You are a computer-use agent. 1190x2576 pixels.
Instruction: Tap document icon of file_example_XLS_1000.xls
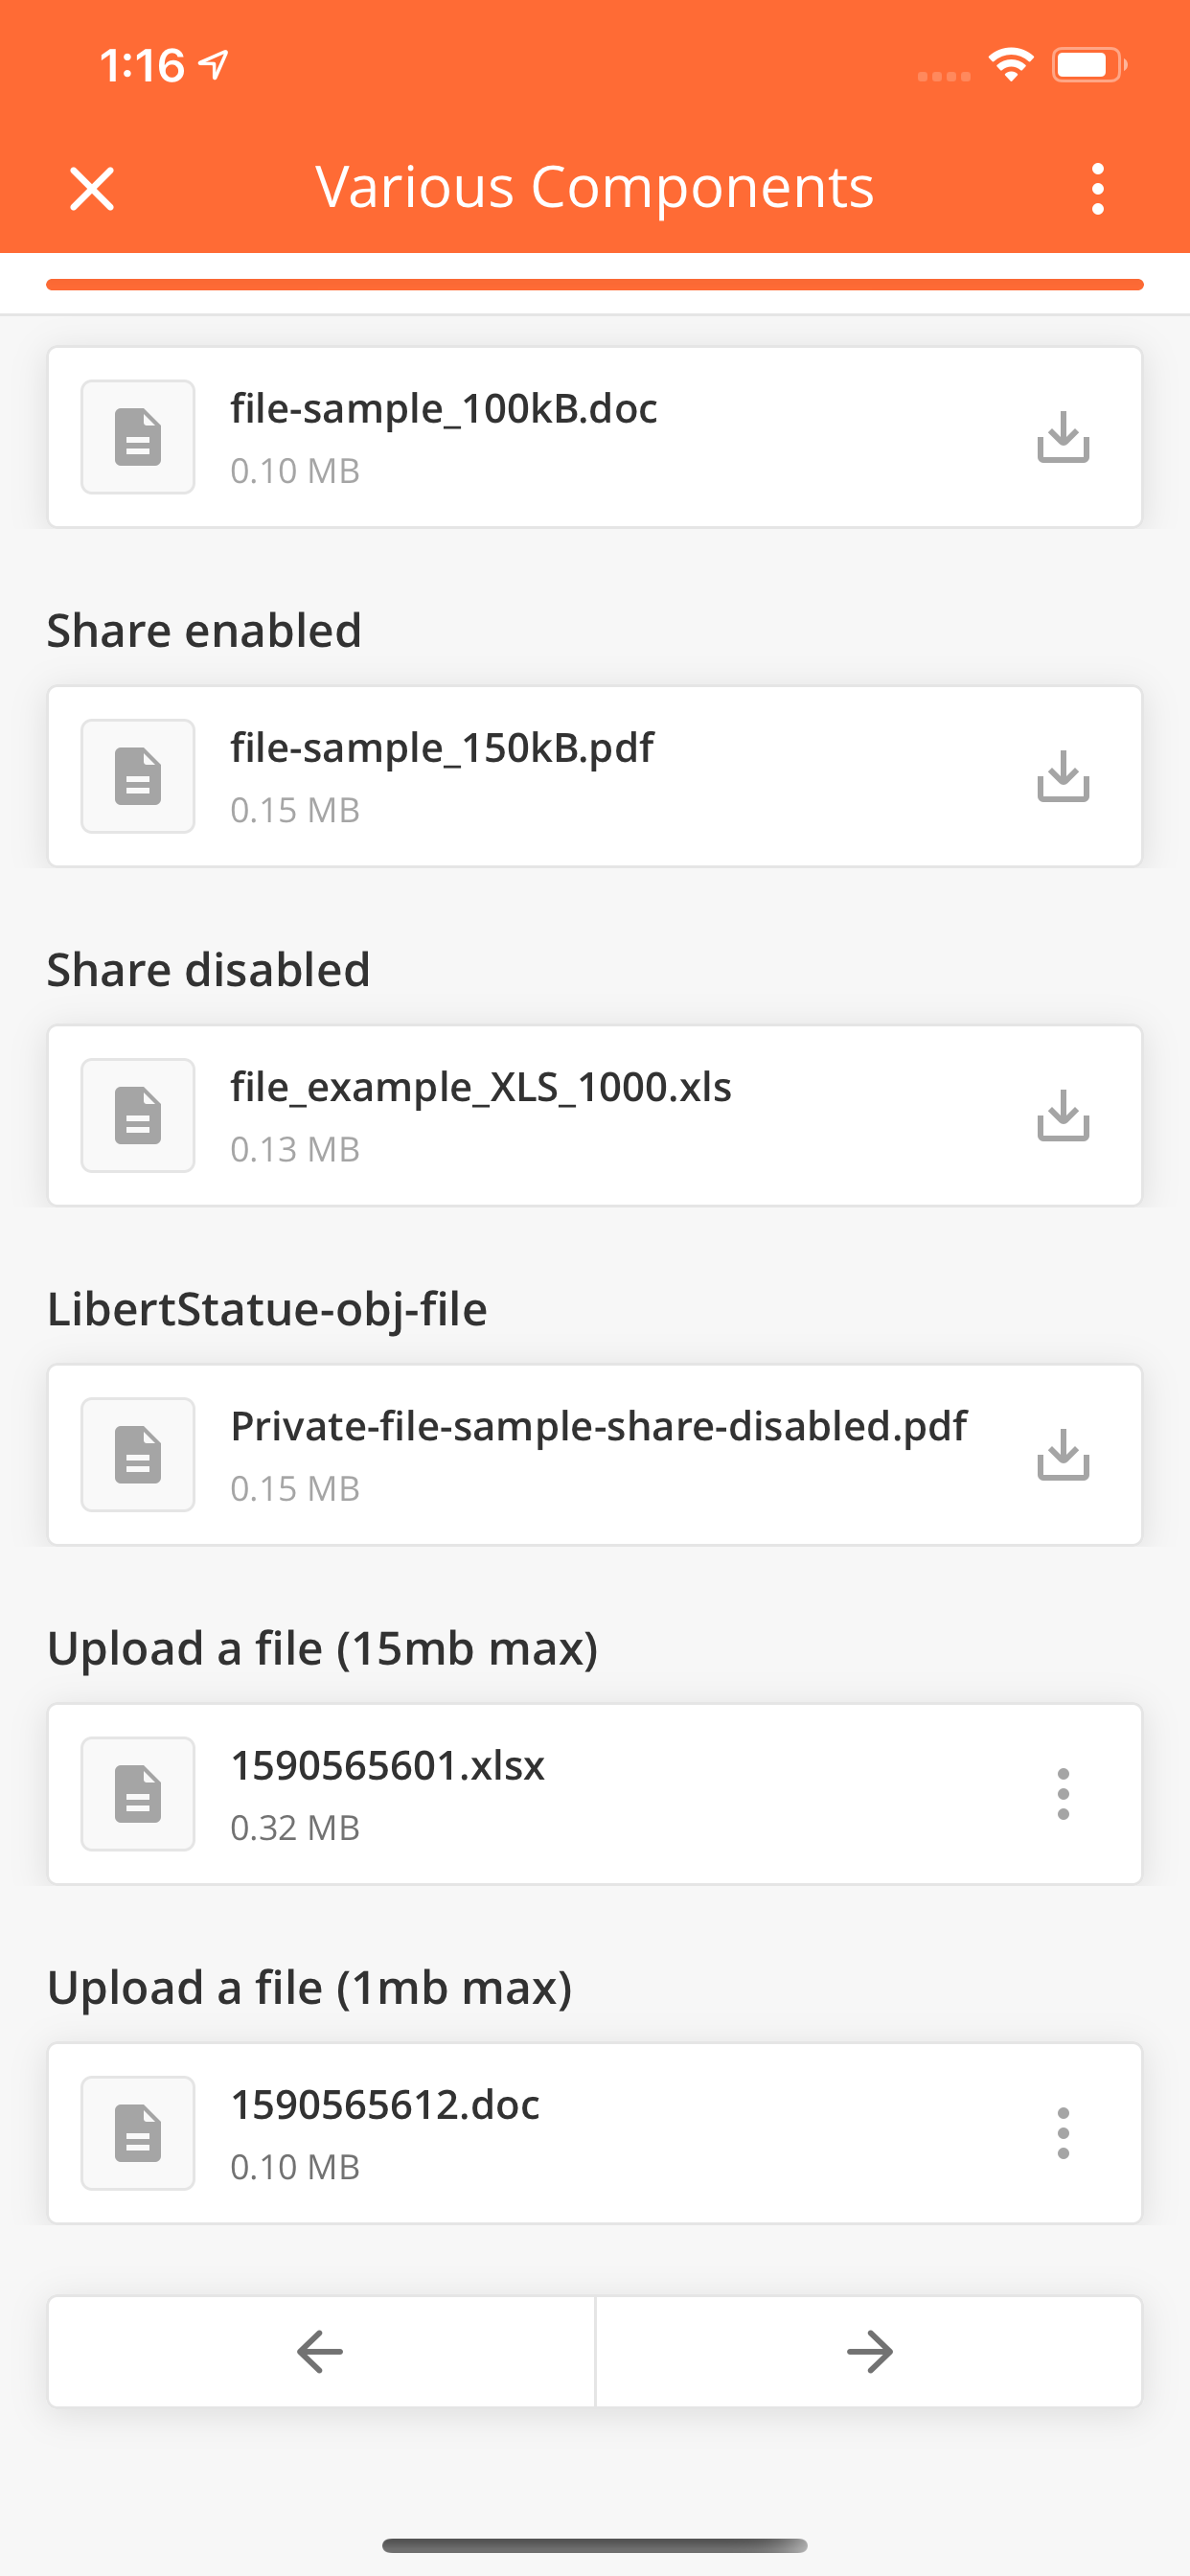138,1115
